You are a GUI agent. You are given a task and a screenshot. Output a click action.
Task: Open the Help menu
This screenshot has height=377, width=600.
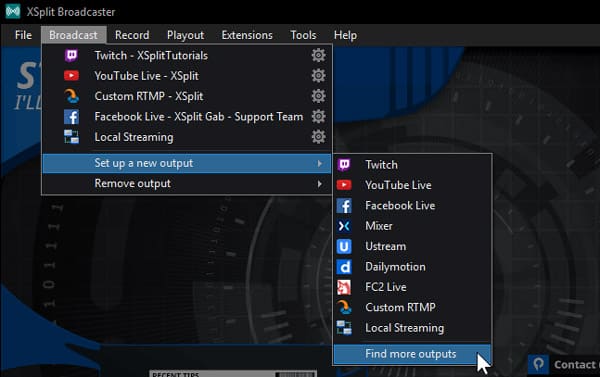click(345, 35)
